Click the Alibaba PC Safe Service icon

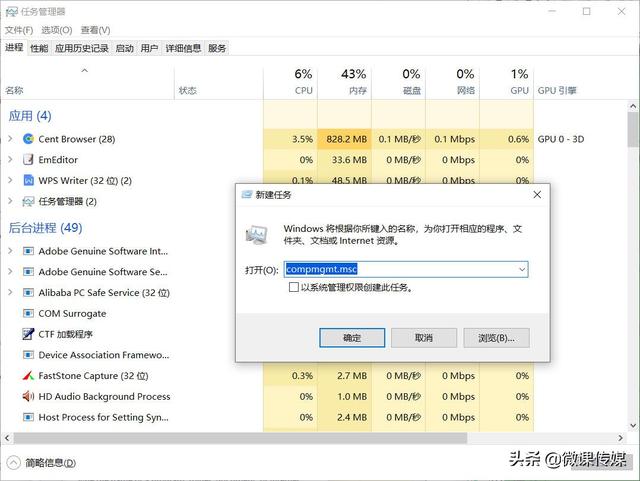click(x=29, y=293)
